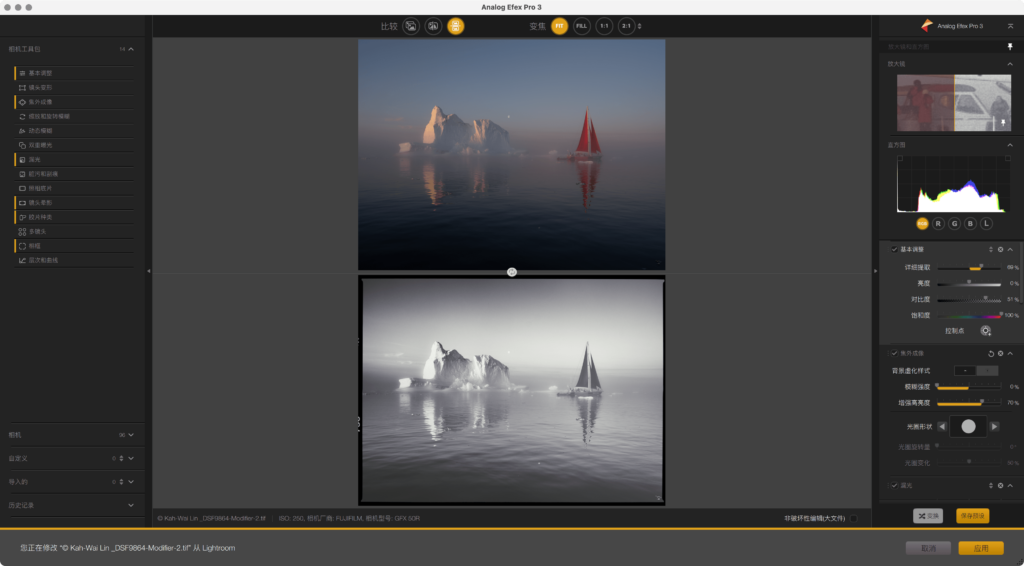Go to the previous 光圈形状 shape
Viewport: 1024px width, 566px height.
click(942, 426)
